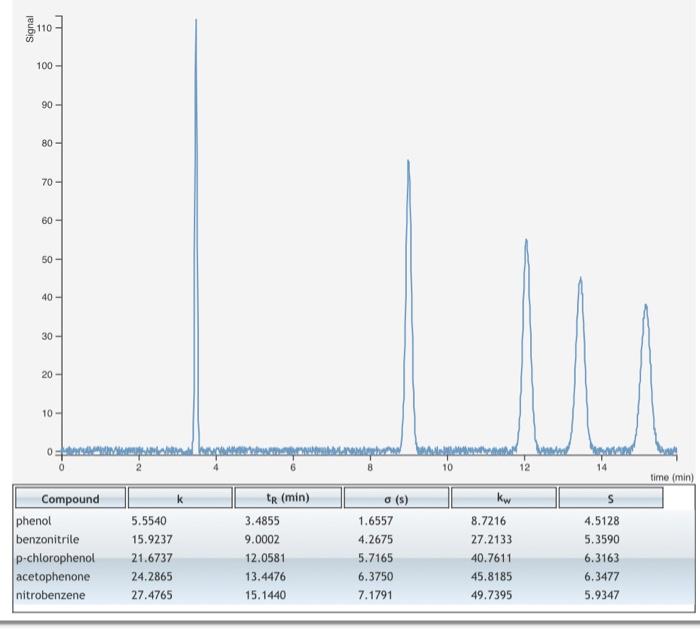Select the acetophenone compound name
700x629 pixels.
point(53,576)
